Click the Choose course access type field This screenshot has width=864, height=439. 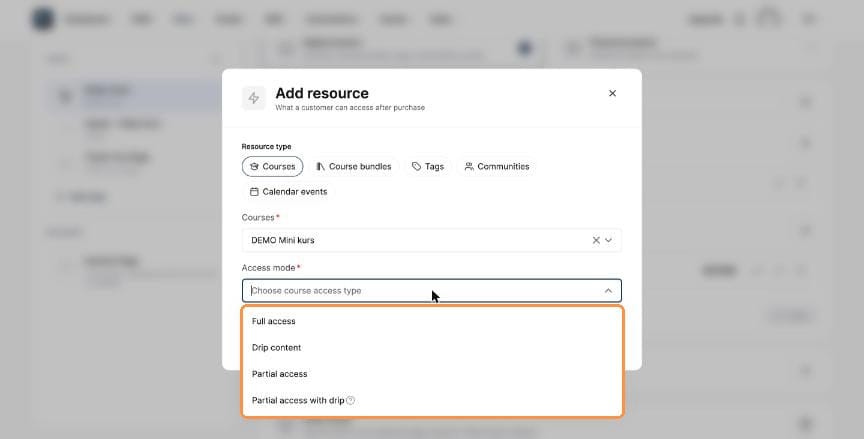[431, 291]
